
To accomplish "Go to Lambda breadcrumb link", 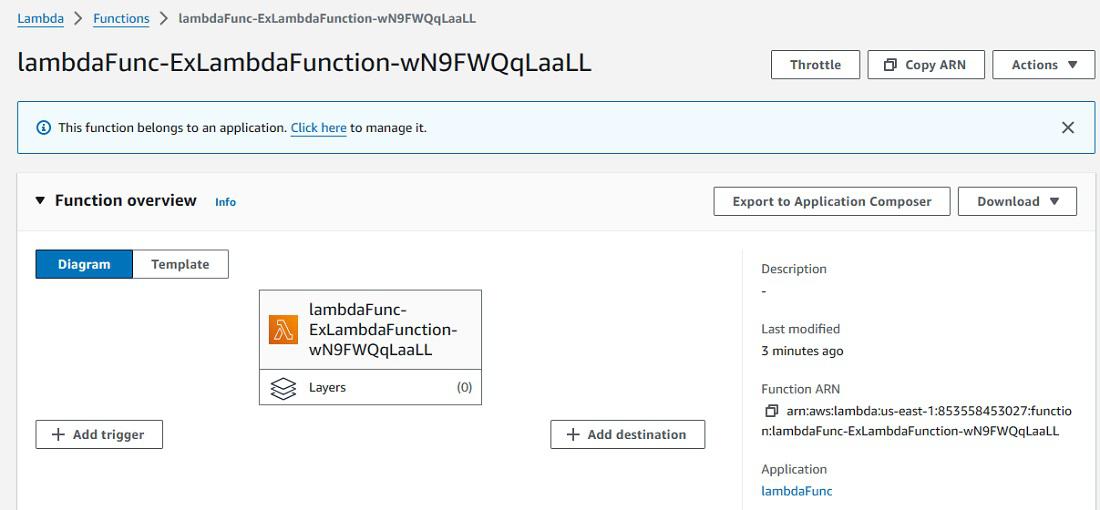I will (40, 18).
